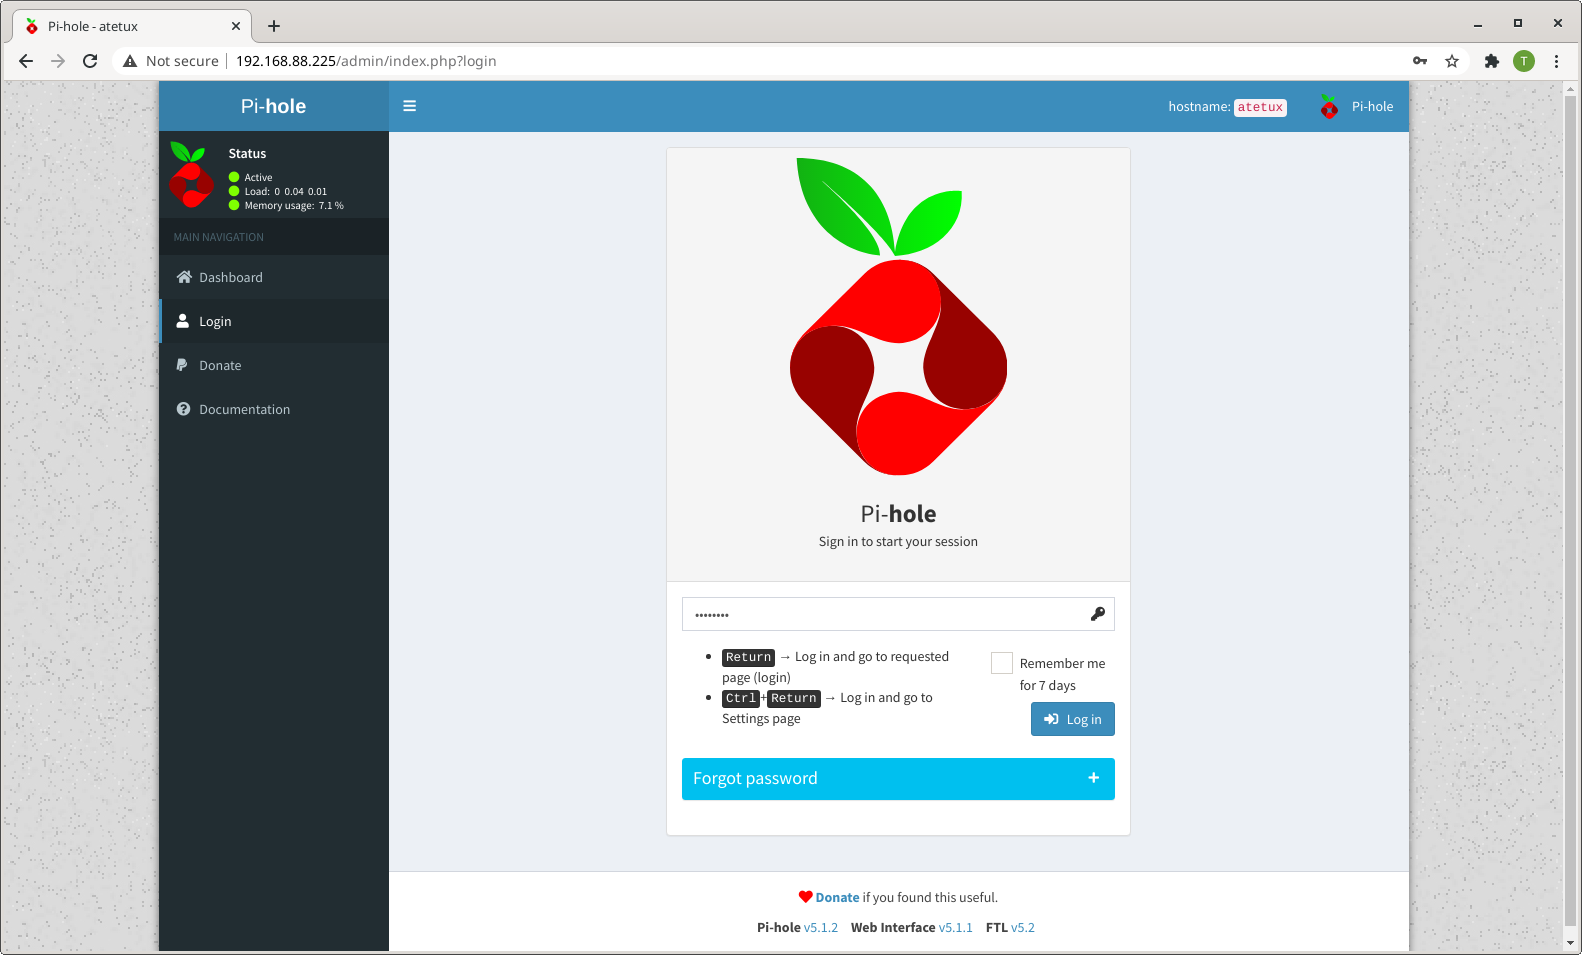
Task: Click the scrollbar up arrow
Action: pyautogui.click(x=1570, y=89)
